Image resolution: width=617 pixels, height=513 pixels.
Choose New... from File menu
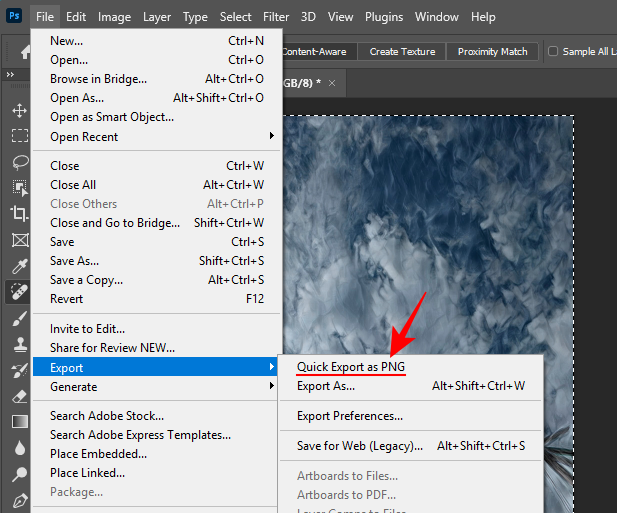coord(157,41)
